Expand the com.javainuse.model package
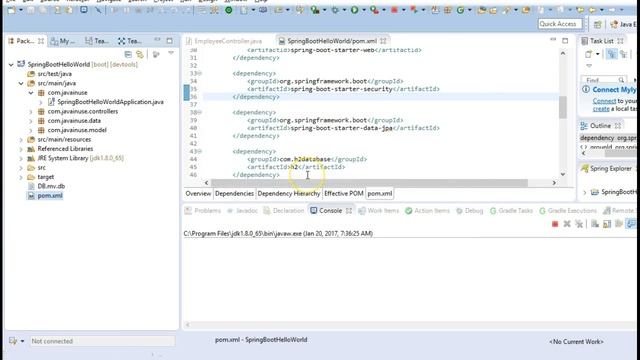 (x=31, y=130)
